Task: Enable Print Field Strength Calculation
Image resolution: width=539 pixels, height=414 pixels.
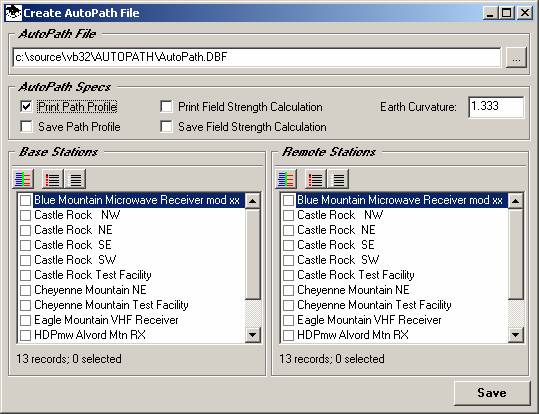Action: [166, 107]
